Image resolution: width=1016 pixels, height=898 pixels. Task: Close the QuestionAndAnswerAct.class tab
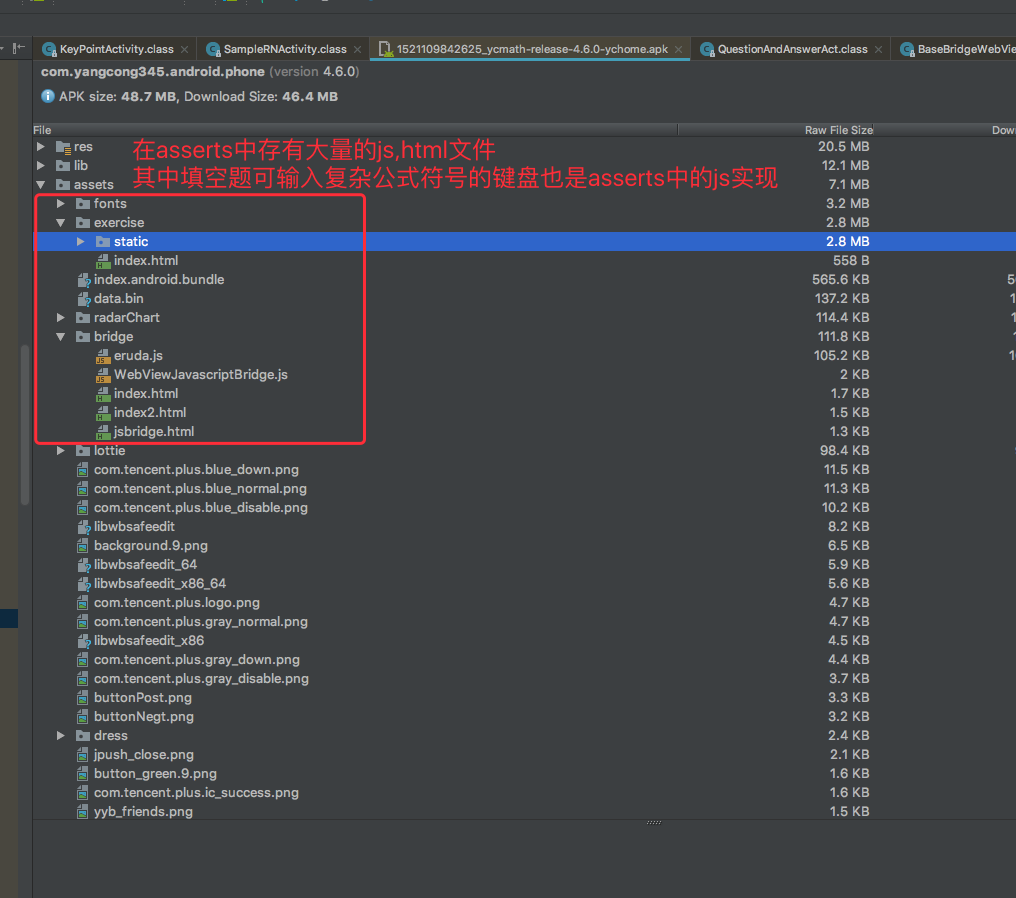coord(879,49)
